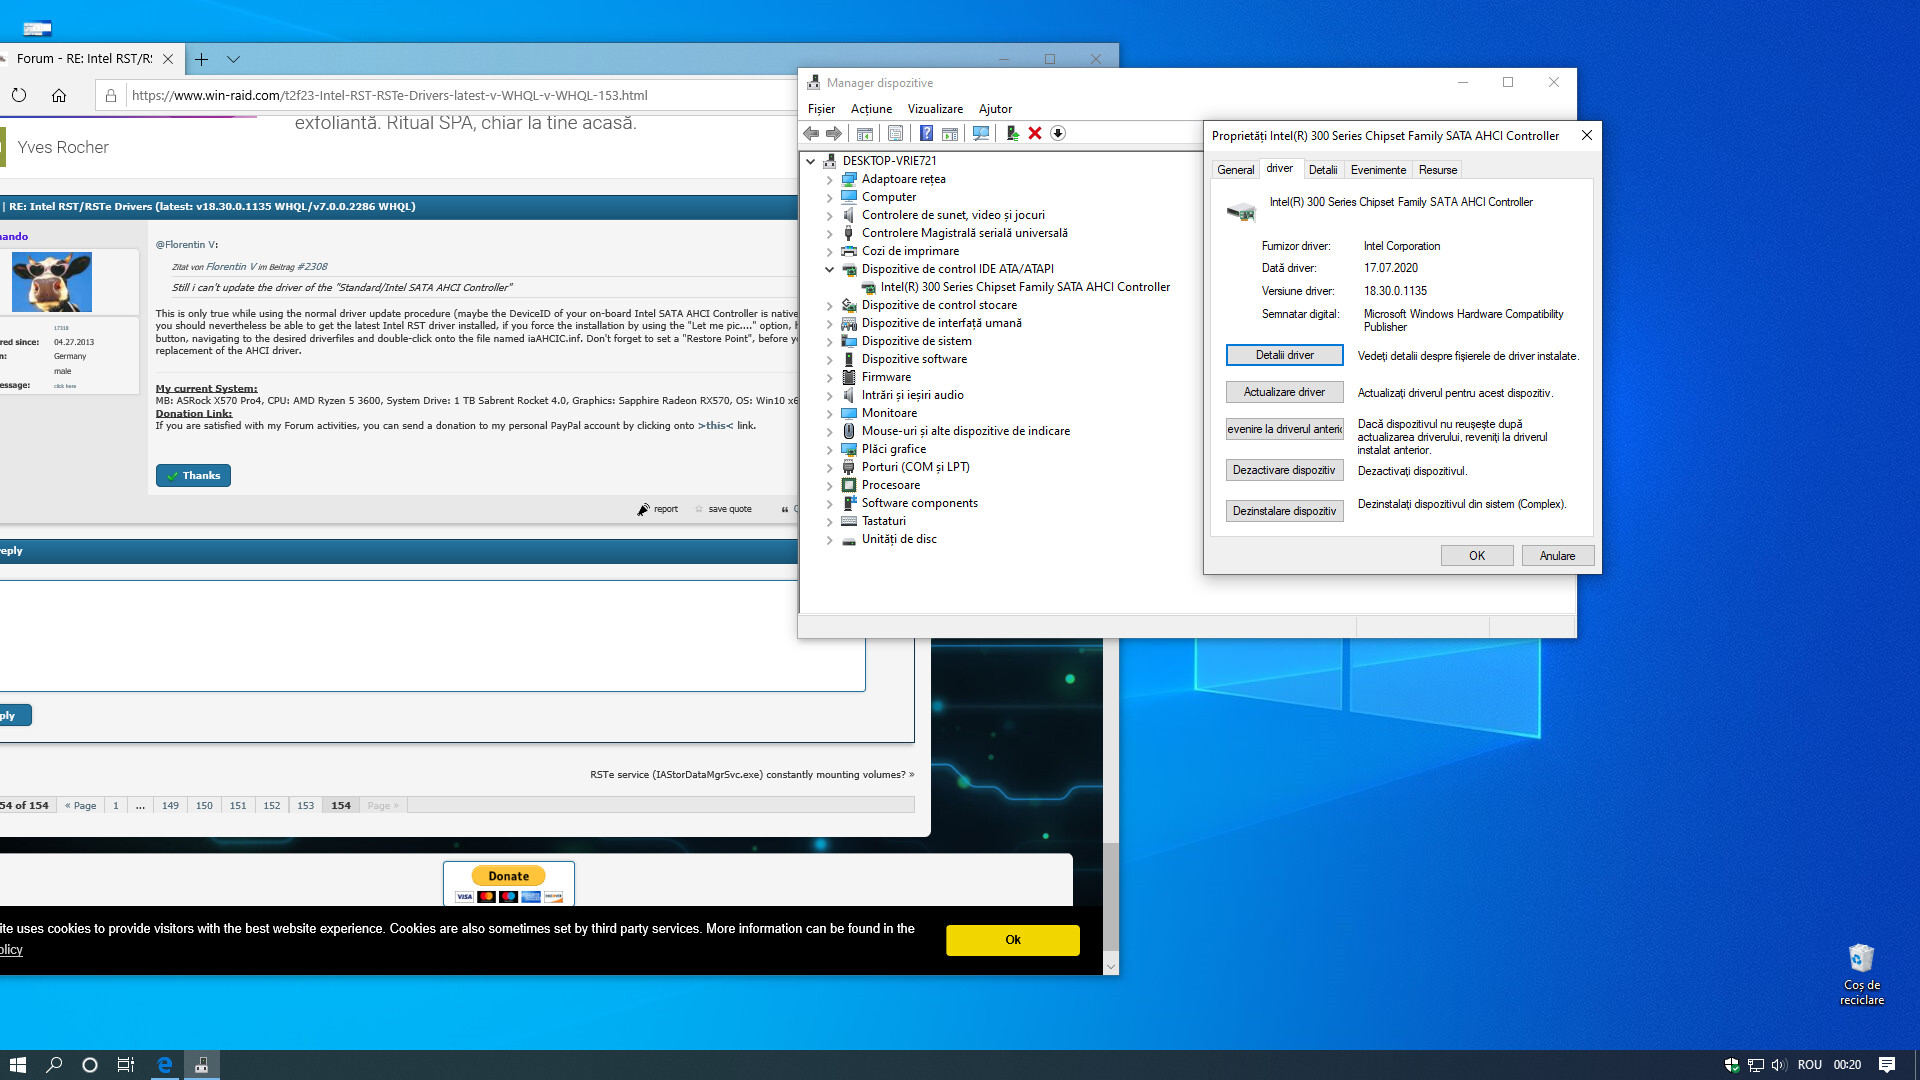The width and height of the screenshot is (1920, 1080).
Task: Open Task View on taskbar
Action: pos(126,1065)
